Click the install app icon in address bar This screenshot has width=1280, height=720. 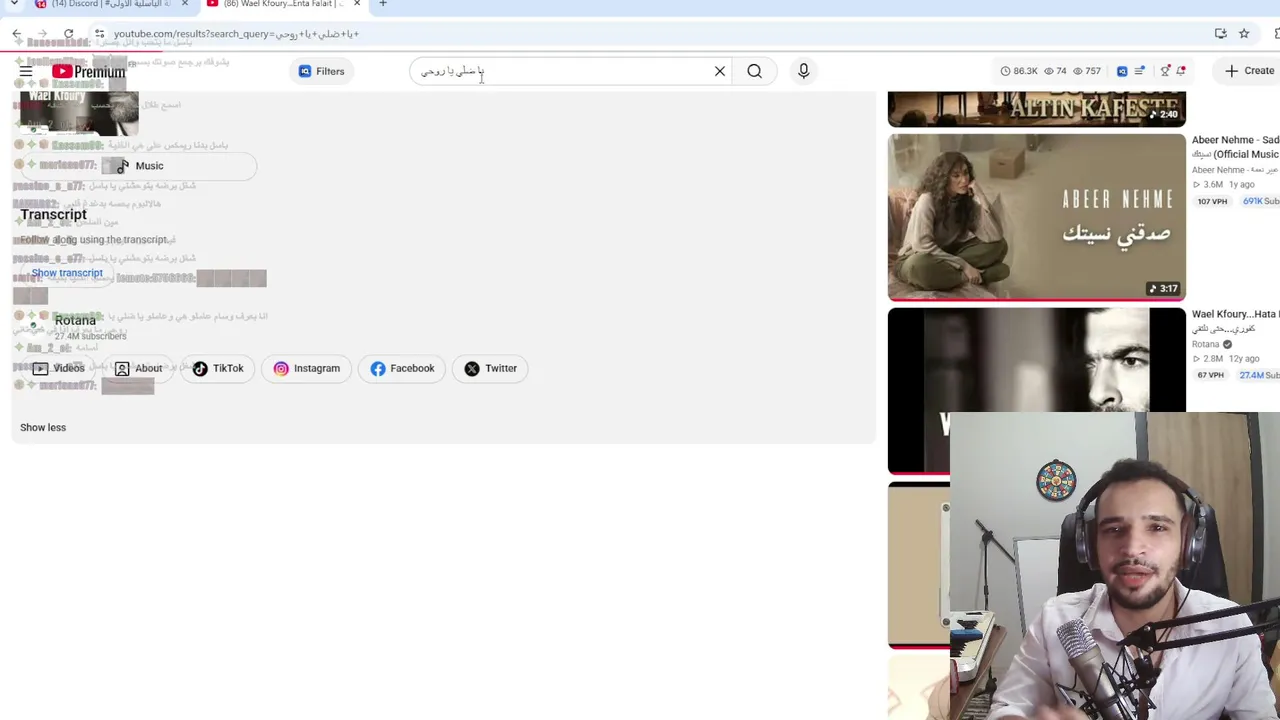click(1221, 34)
